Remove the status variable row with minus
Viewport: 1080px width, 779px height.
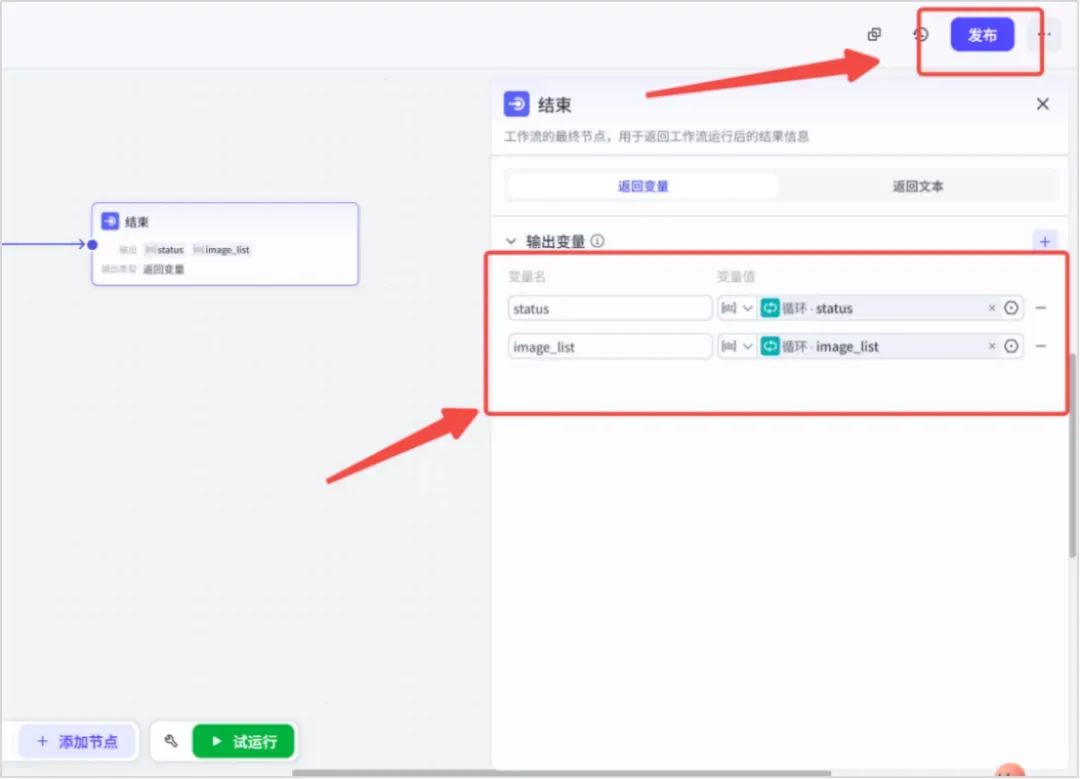click(1041, 308)
